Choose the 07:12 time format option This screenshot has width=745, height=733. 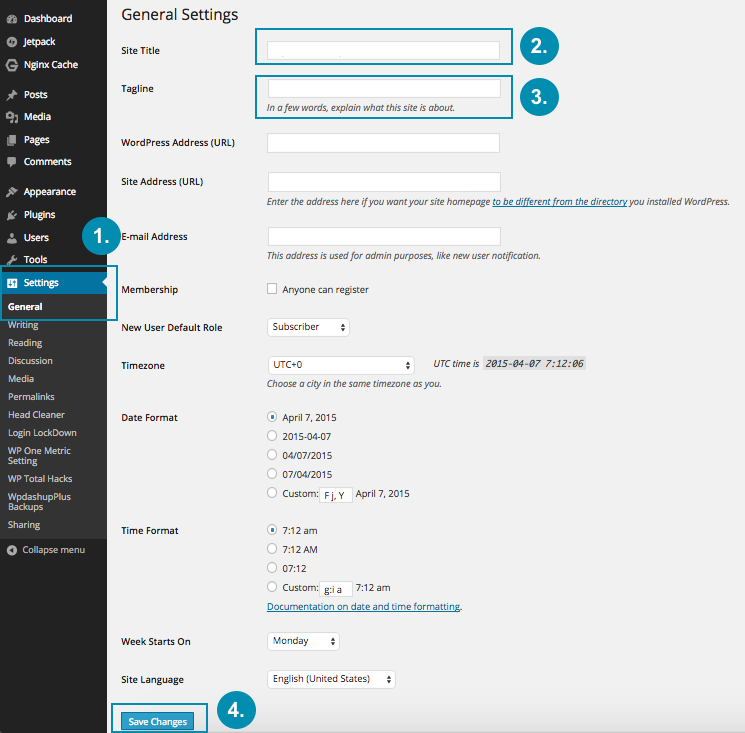[272, 568]
